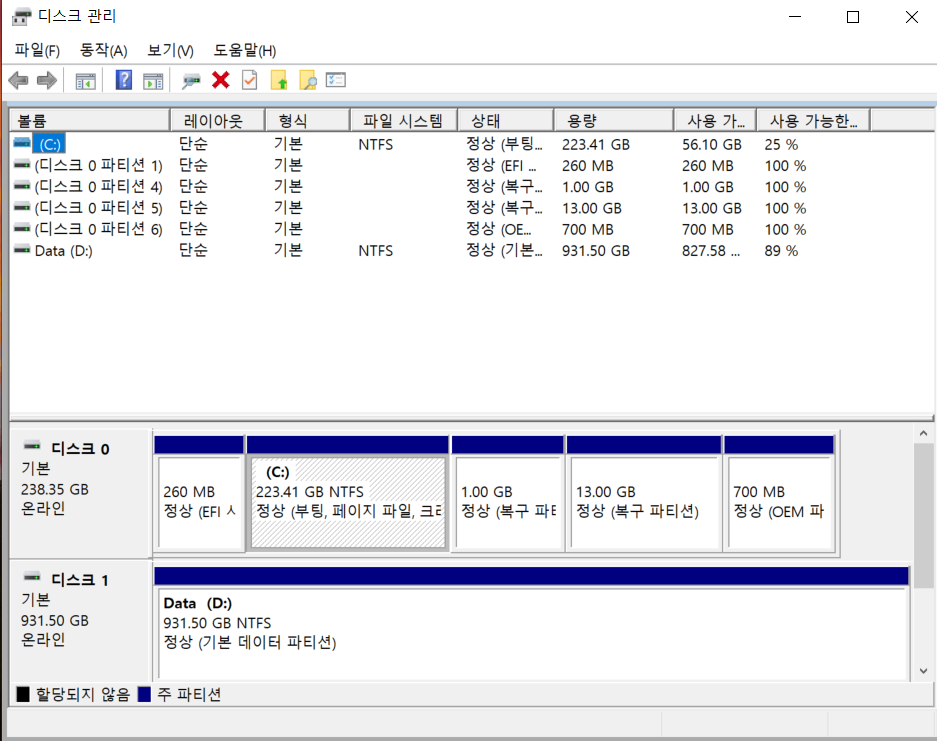937x741 pixels.
Task: Click the 디스크 0 label panel
Action: [80, 493]
